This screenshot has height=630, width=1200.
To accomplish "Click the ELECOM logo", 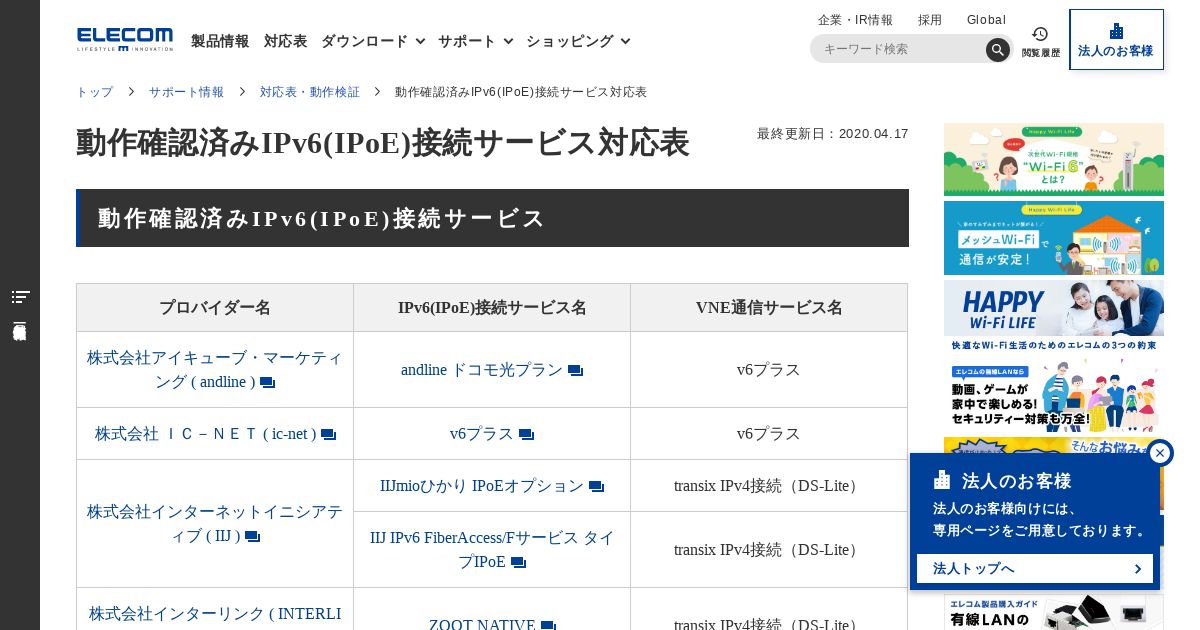I will coord(125,40).
